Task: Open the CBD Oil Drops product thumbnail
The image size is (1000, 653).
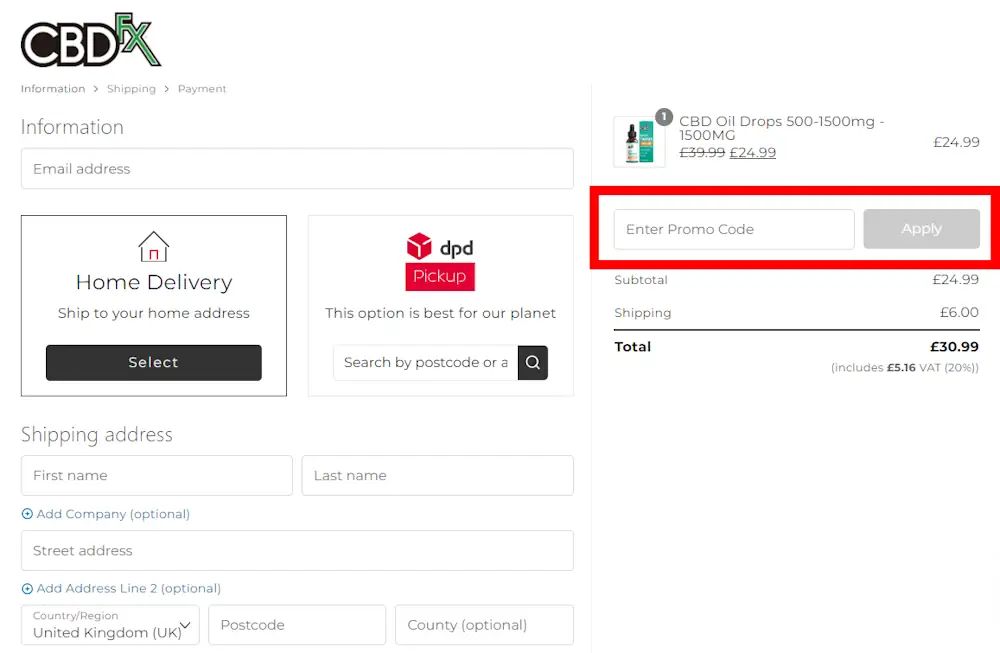Action: (x=639, y=142)
